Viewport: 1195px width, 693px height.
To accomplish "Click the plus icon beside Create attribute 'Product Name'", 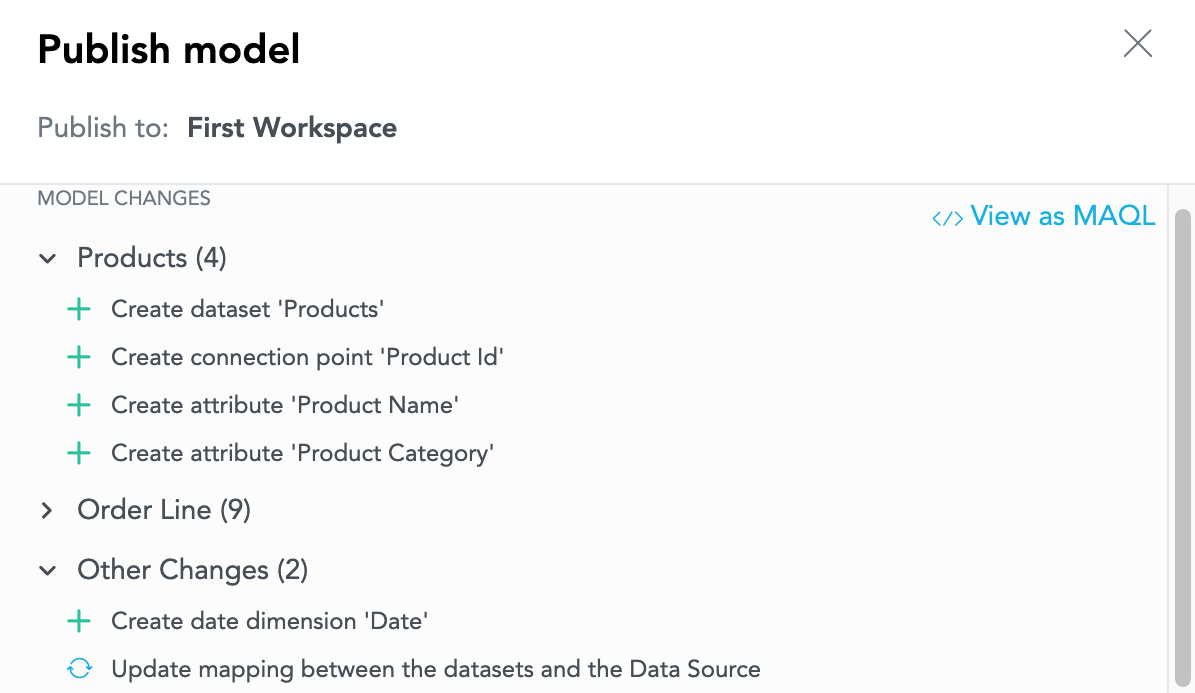I will coord(78,405).
